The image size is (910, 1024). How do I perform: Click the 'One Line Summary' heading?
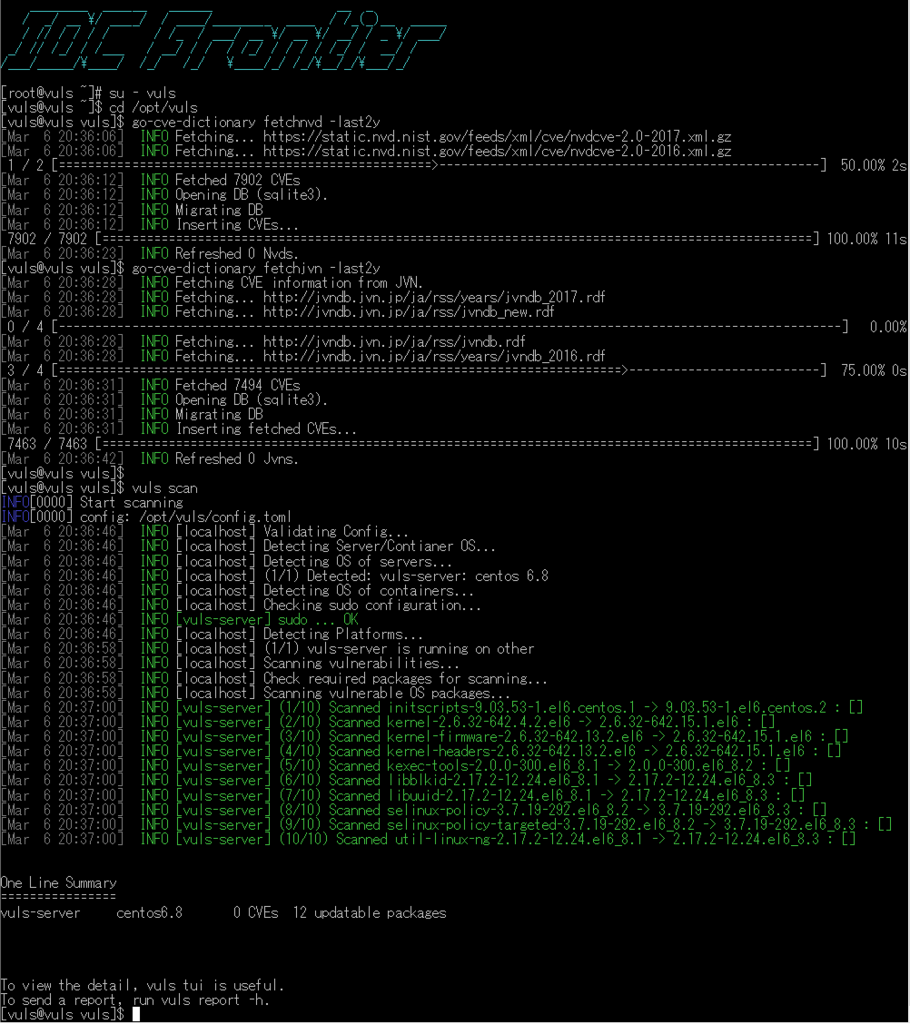pyautogui.click(x=59, y=883)
